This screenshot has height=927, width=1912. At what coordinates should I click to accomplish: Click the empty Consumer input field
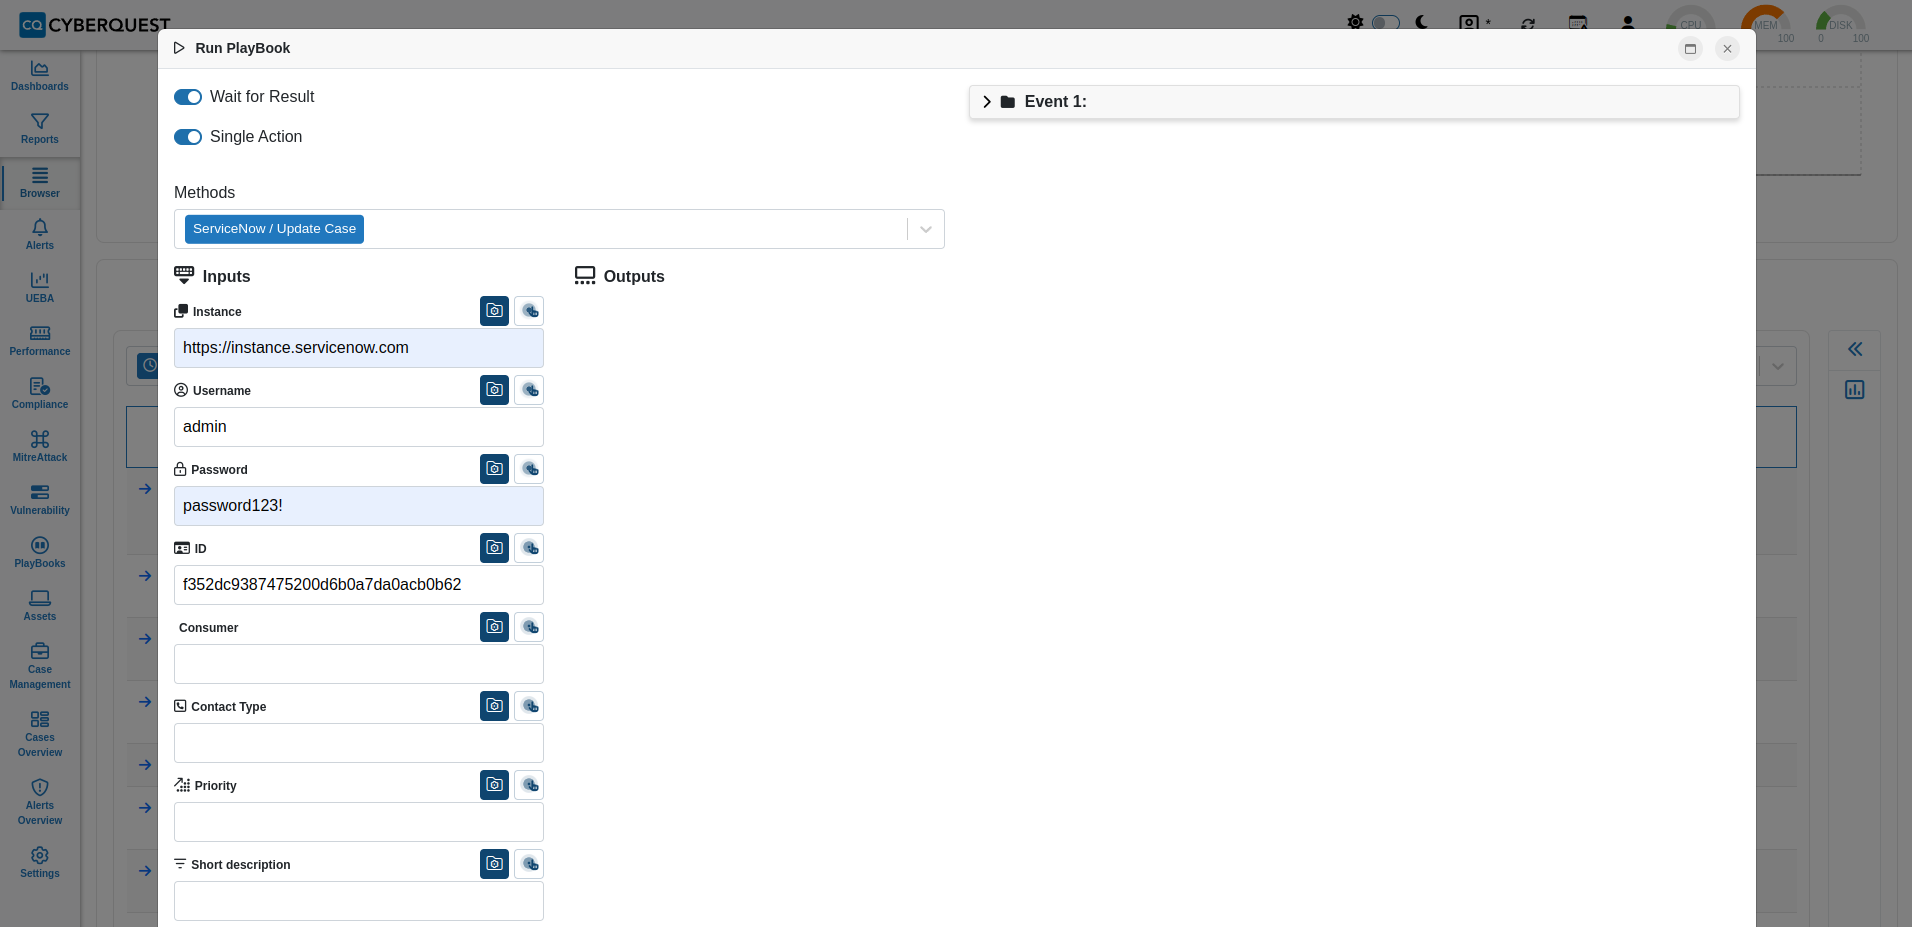[359, 664]
